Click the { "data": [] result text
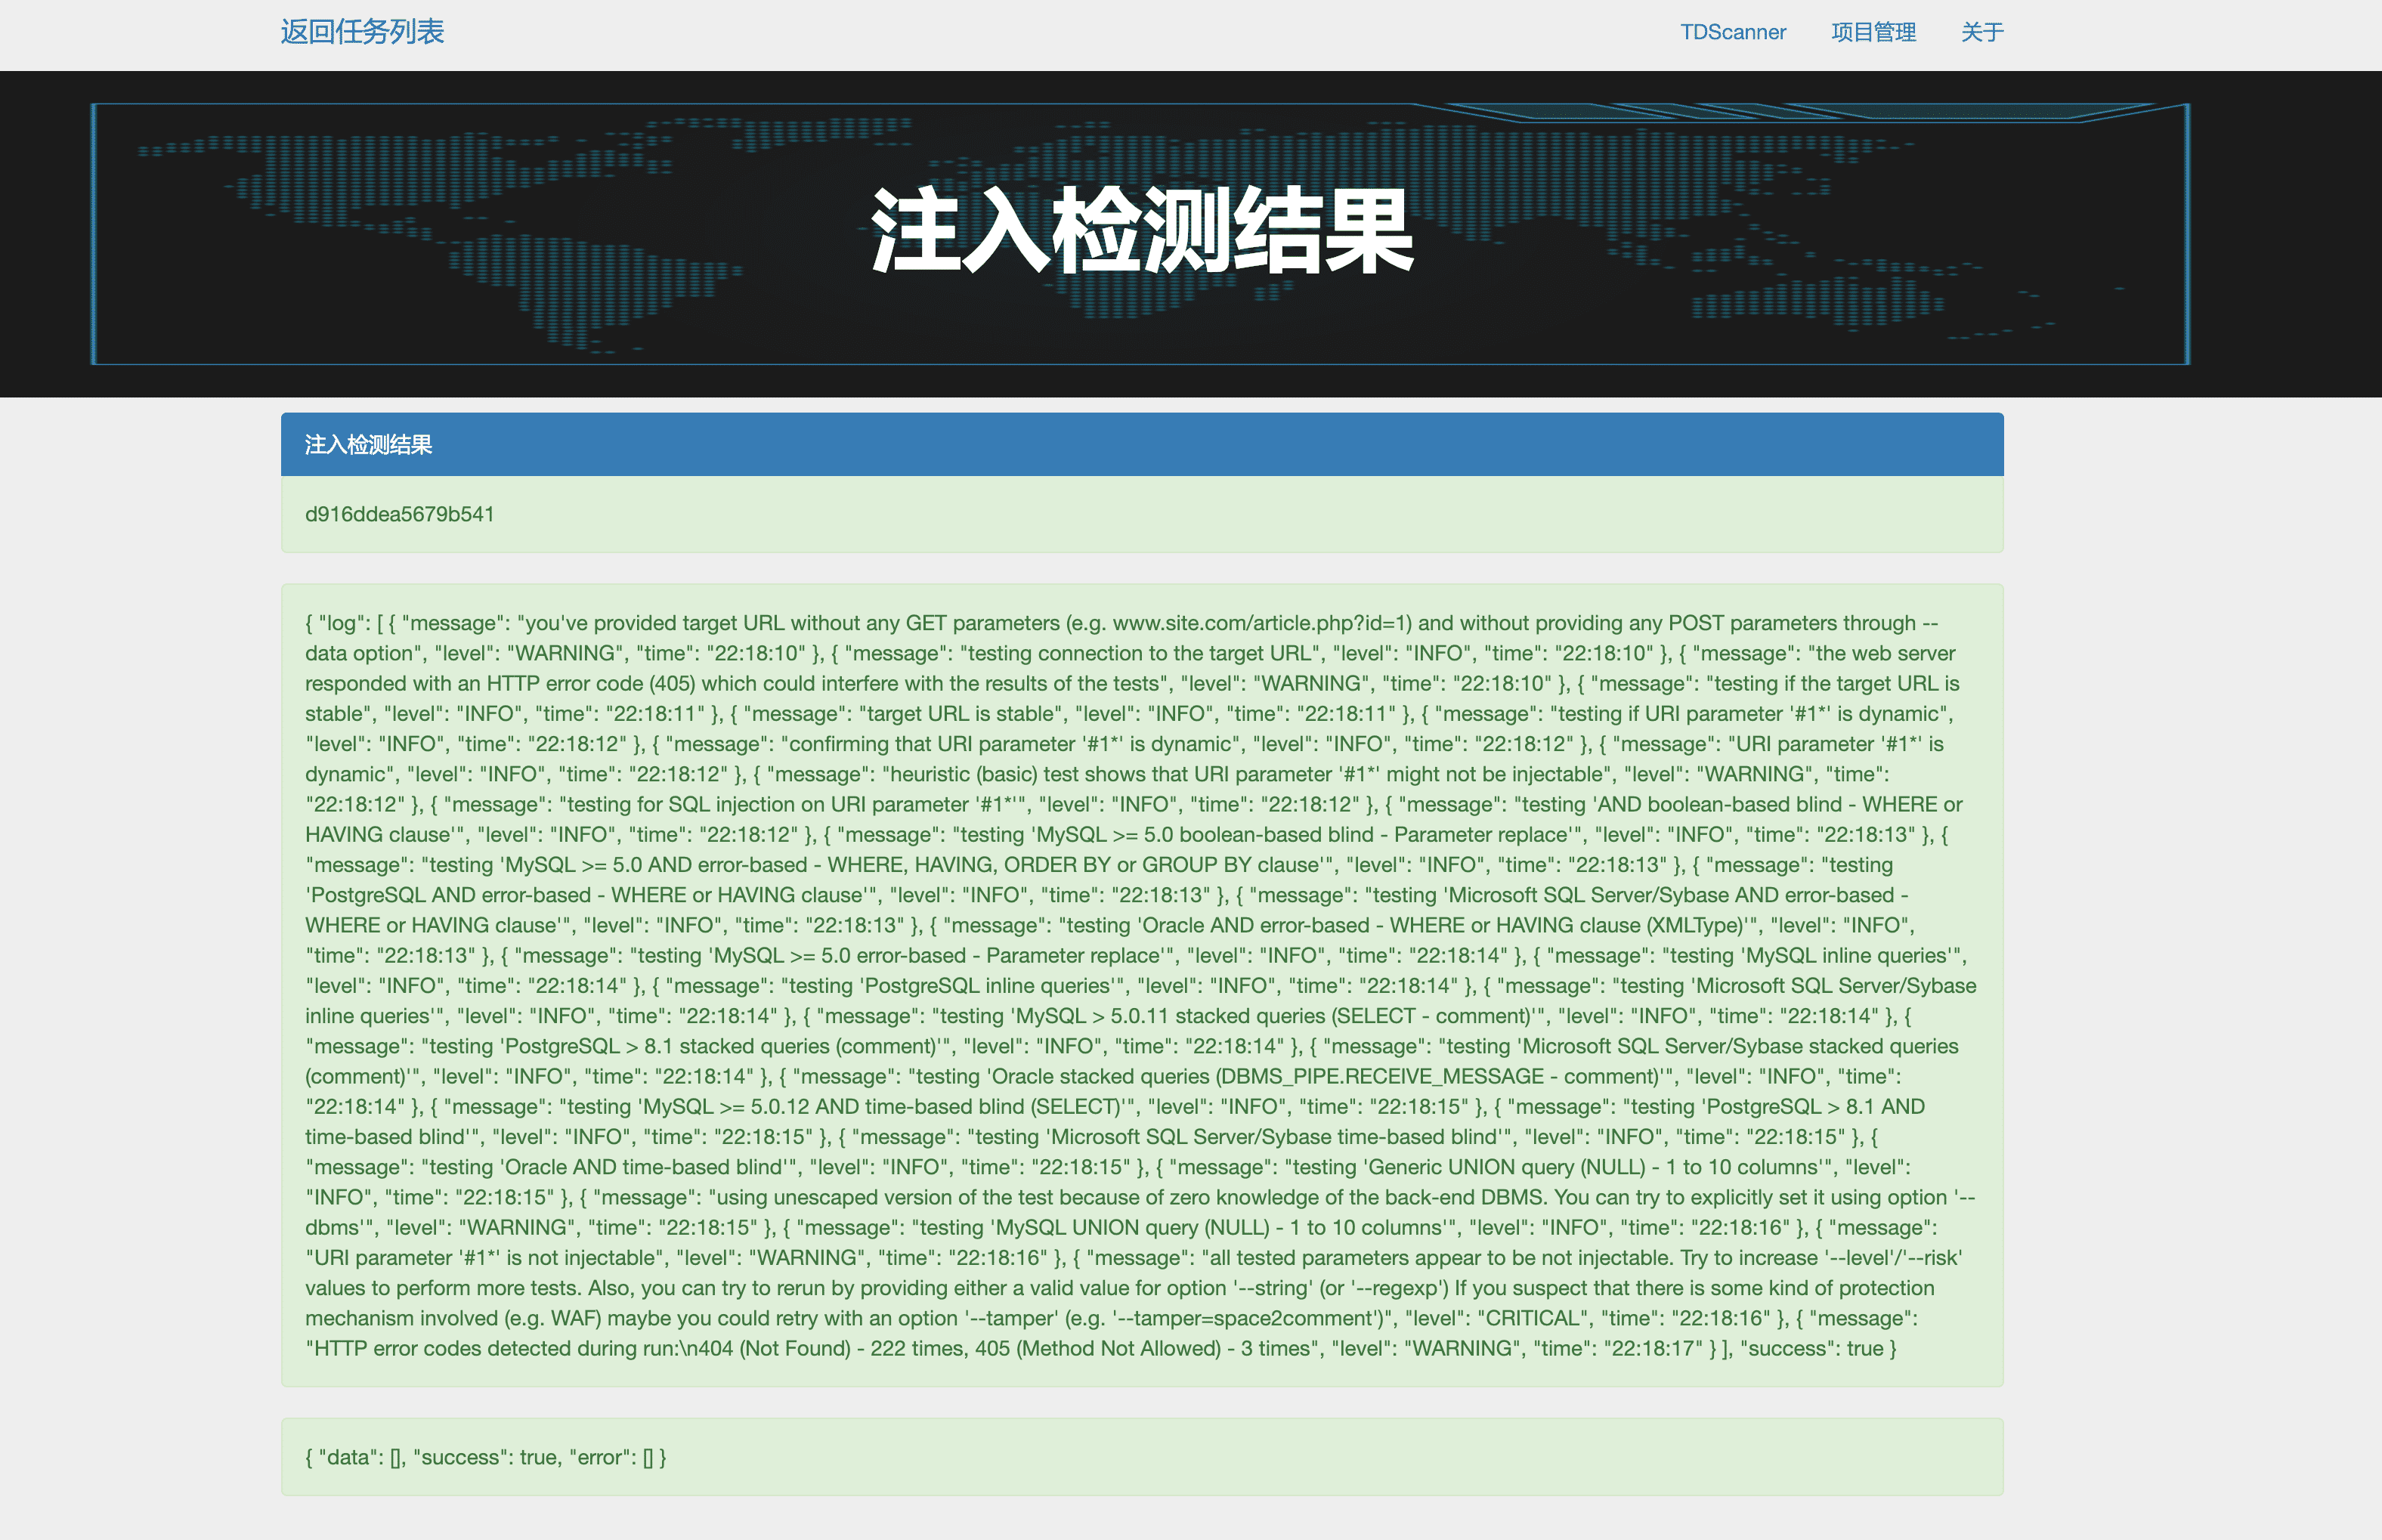Viewport: 2382px width, 1540px height. point(355,1457)
